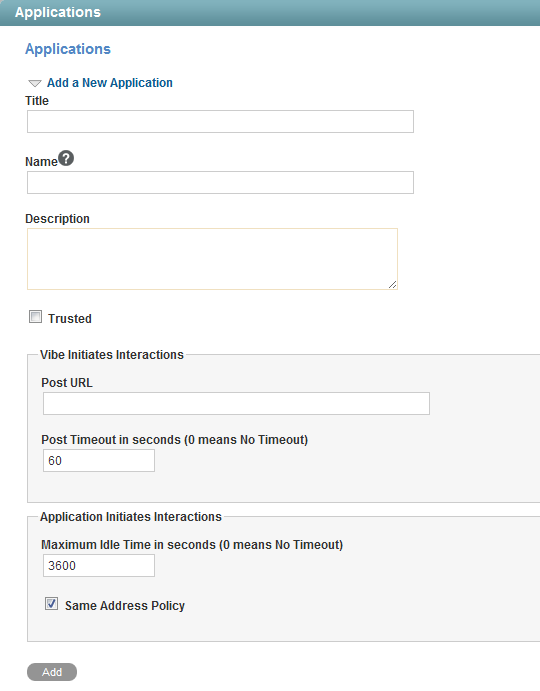The width and height of the screenshot is (540, 691).
Task: Click the Description box resize grip
Action: [392, 285]
